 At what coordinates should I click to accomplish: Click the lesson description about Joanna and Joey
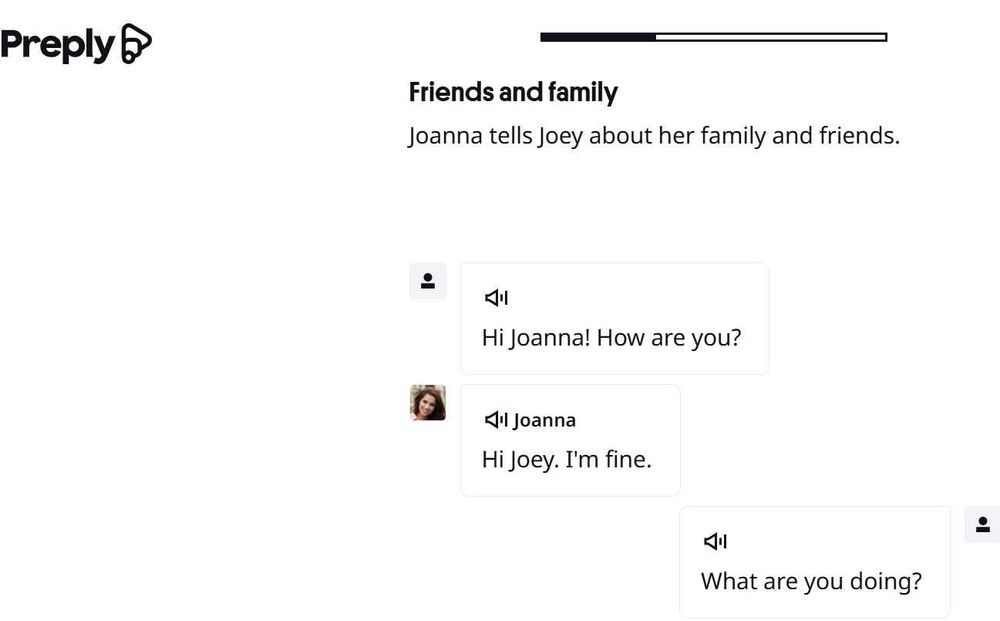(654, 136)
